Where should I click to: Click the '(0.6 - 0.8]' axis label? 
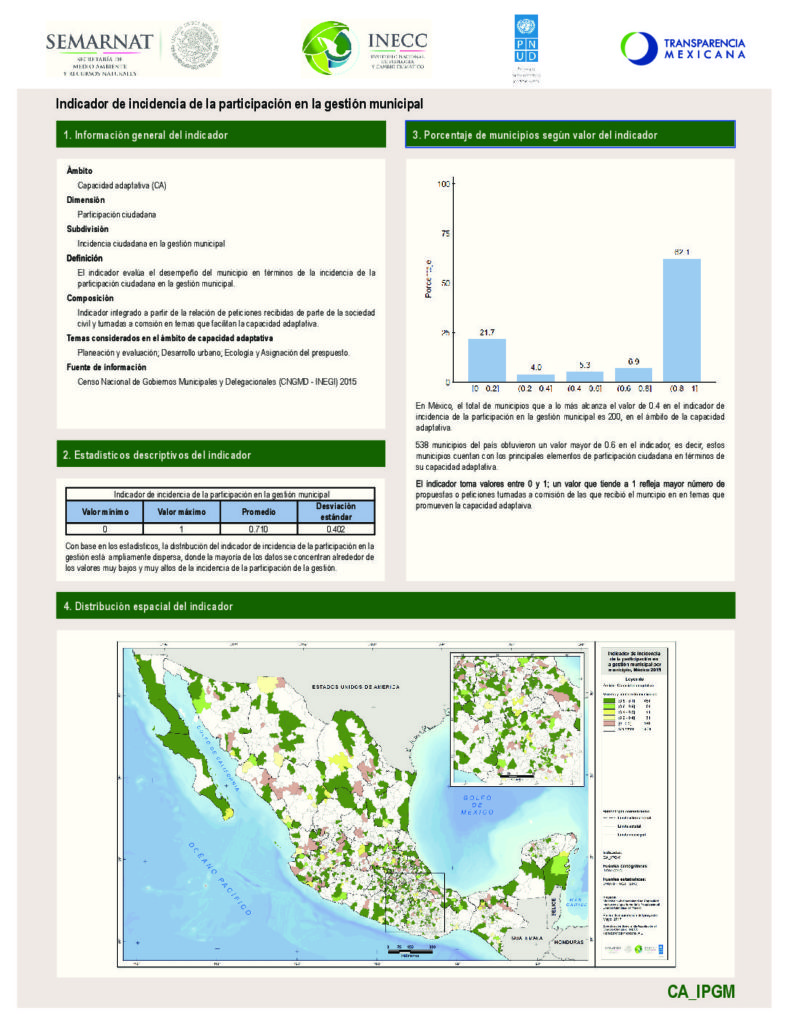tap(634, 389)
